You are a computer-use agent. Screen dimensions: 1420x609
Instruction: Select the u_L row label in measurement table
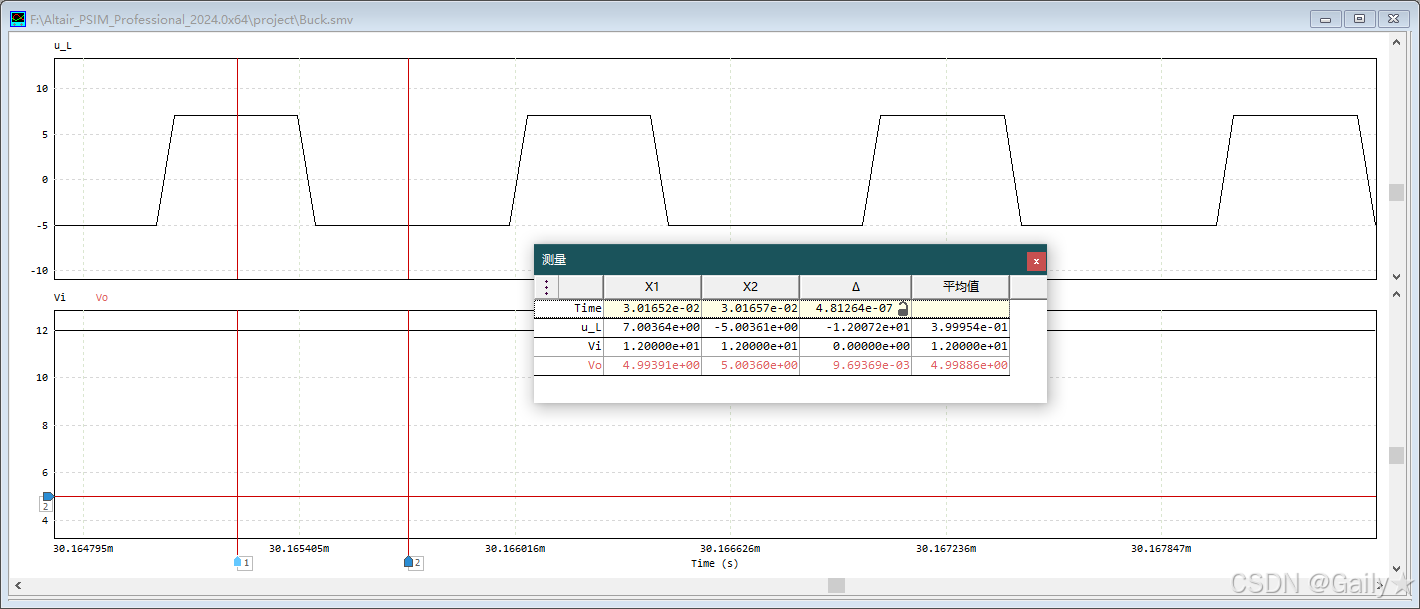point(591,327)
